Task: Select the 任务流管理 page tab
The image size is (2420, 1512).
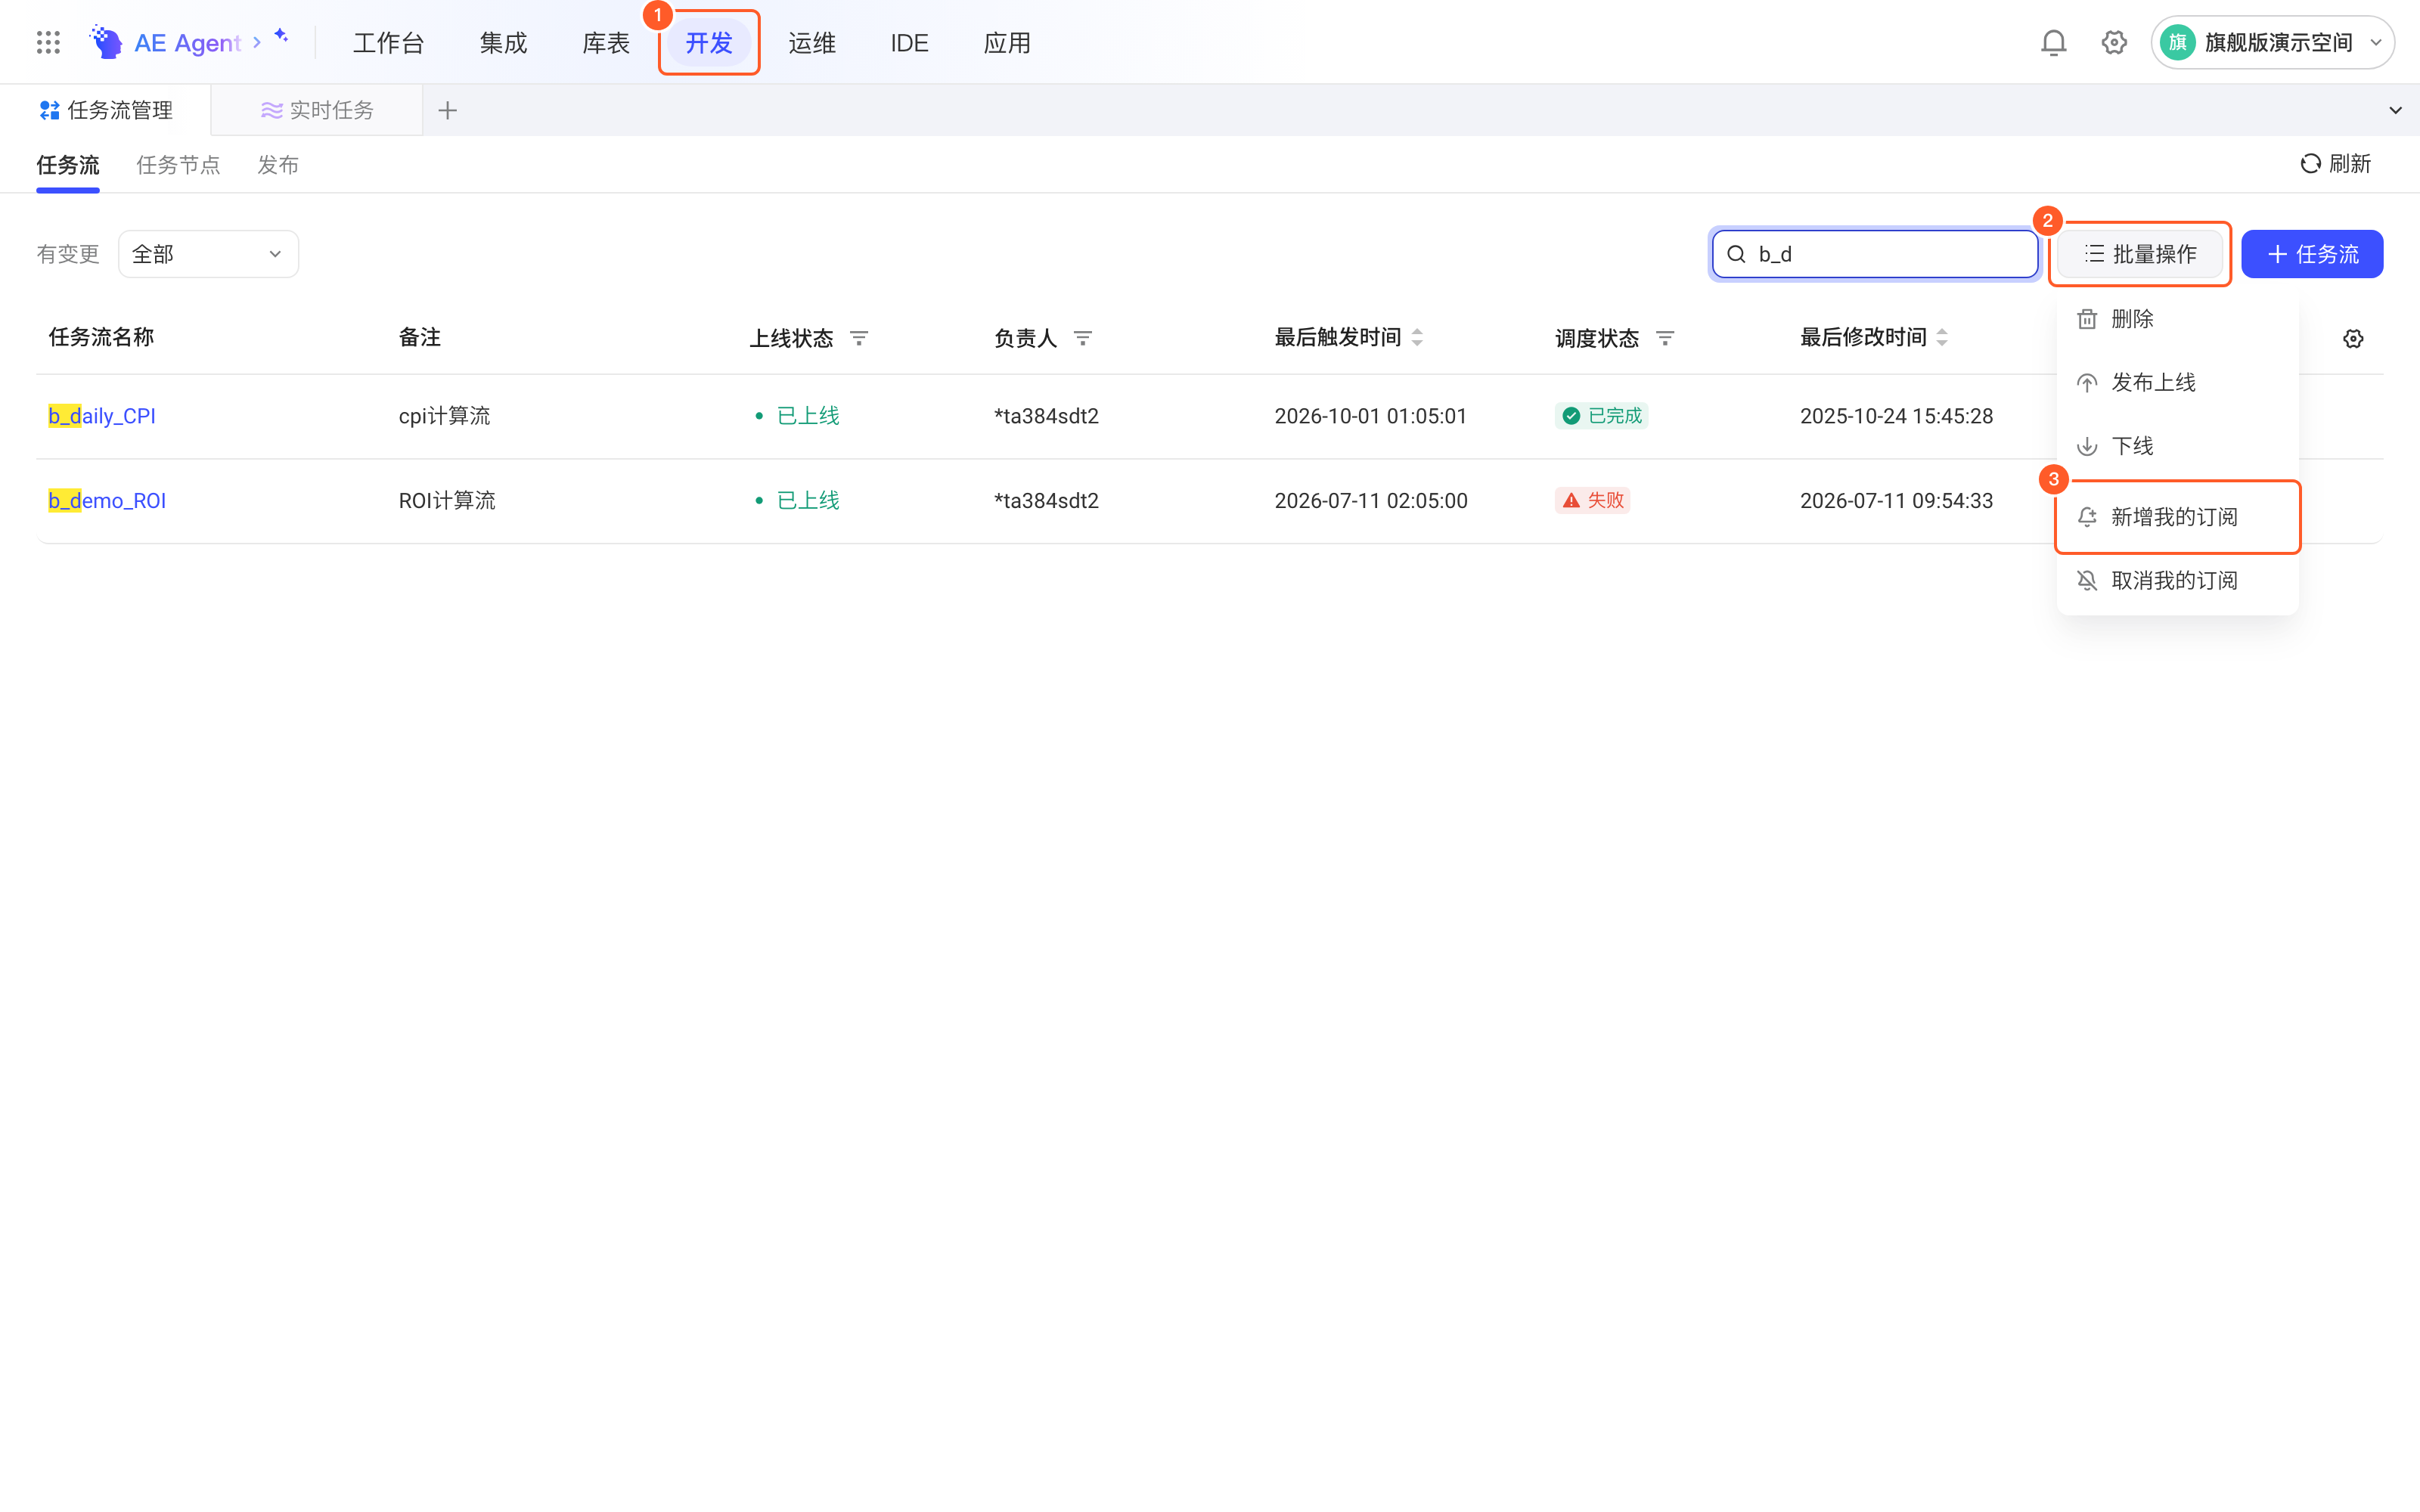Action: (x=106, y=110)
